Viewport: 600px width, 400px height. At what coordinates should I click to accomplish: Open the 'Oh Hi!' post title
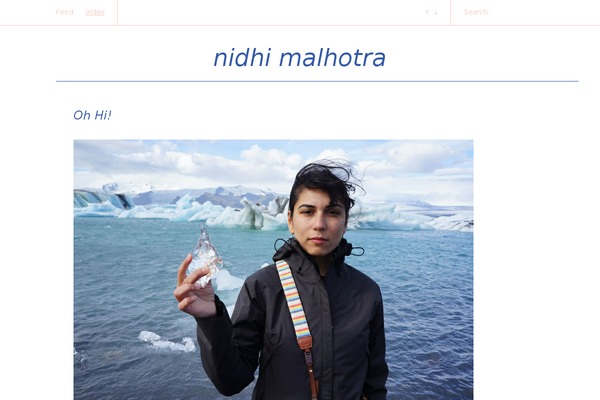[x=92, y=115]
